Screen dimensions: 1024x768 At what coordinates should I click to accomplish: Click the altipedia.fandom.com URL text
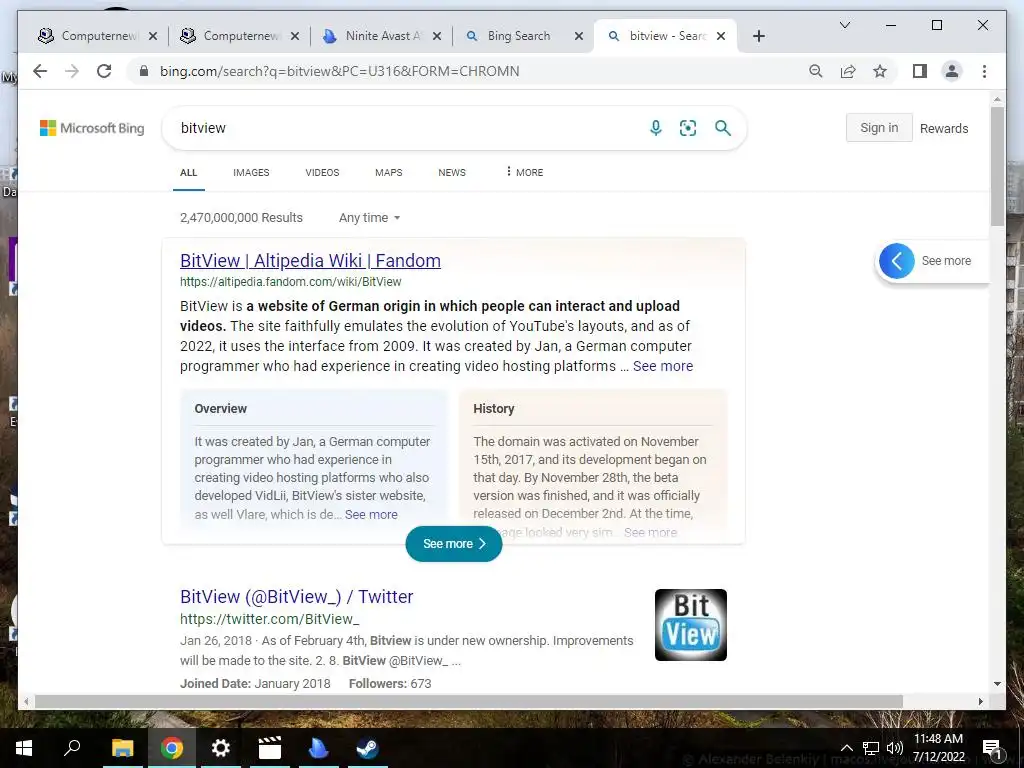point(291,282)
